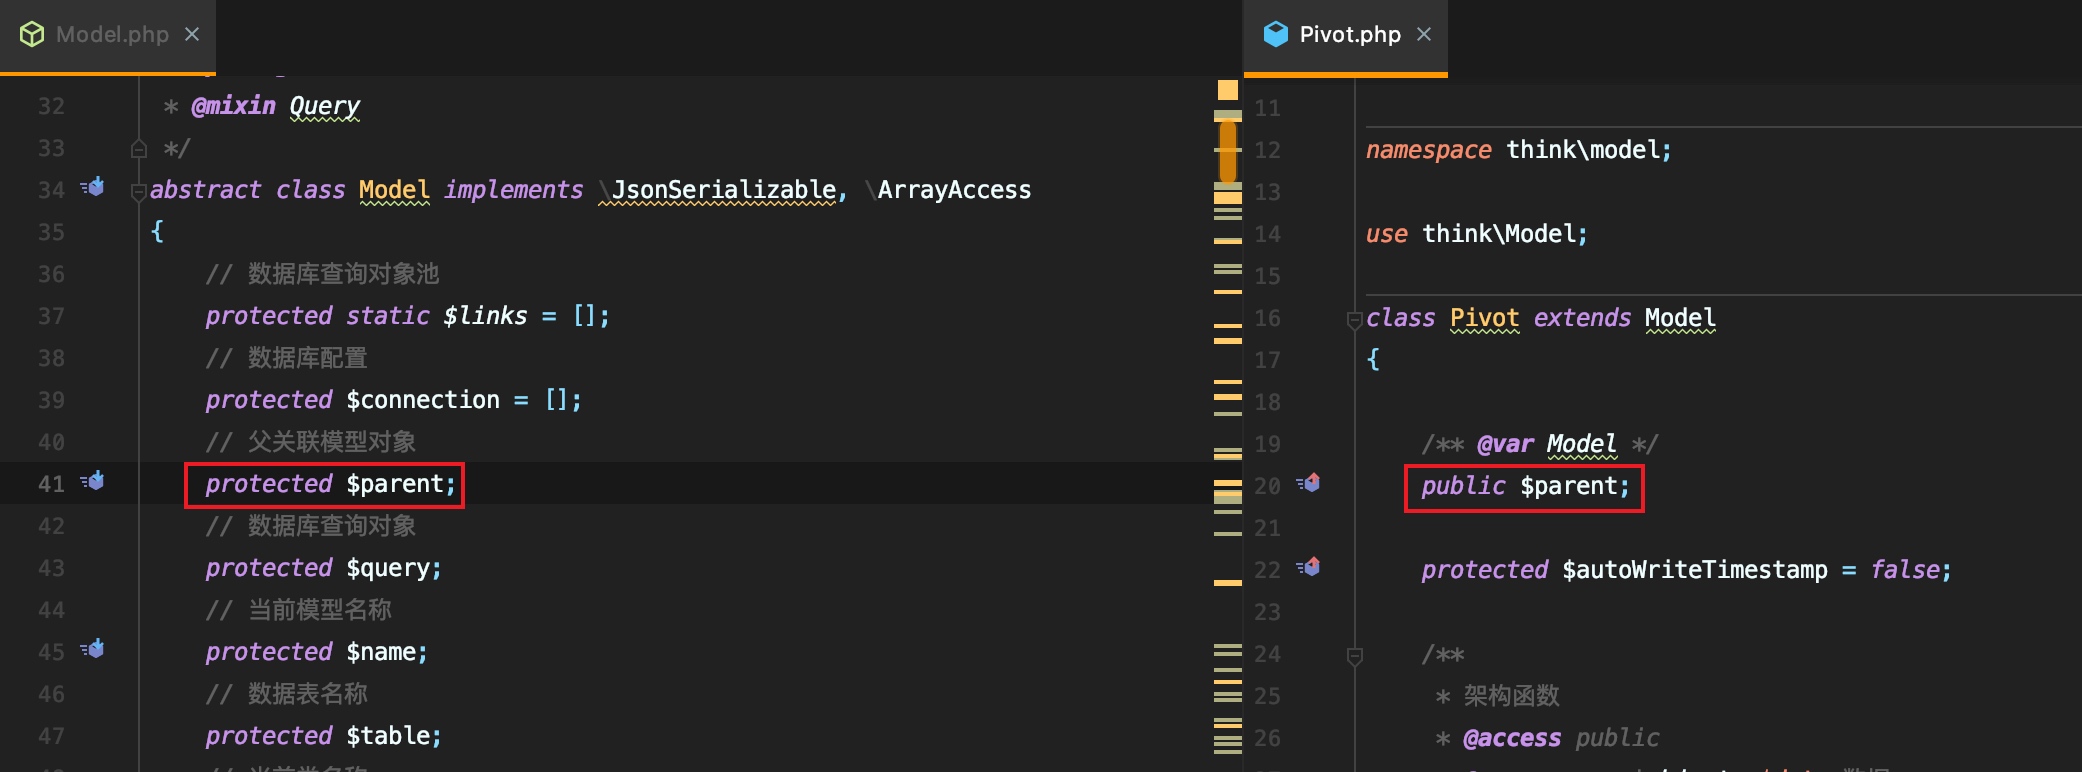
Task: Click 'think\model' namespace in Pivot.php
Action: pos(1582,150)
